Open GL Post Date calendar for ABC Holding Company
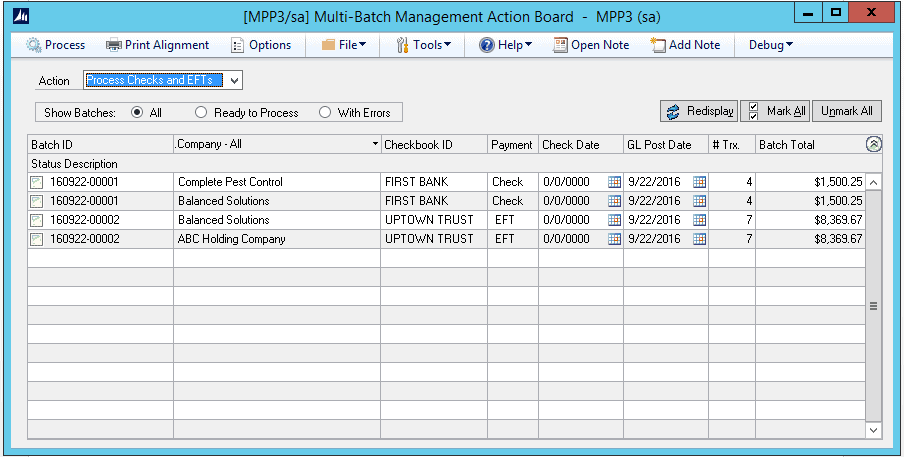This screenshot has width=904, height=457. (x=699, y=239)
